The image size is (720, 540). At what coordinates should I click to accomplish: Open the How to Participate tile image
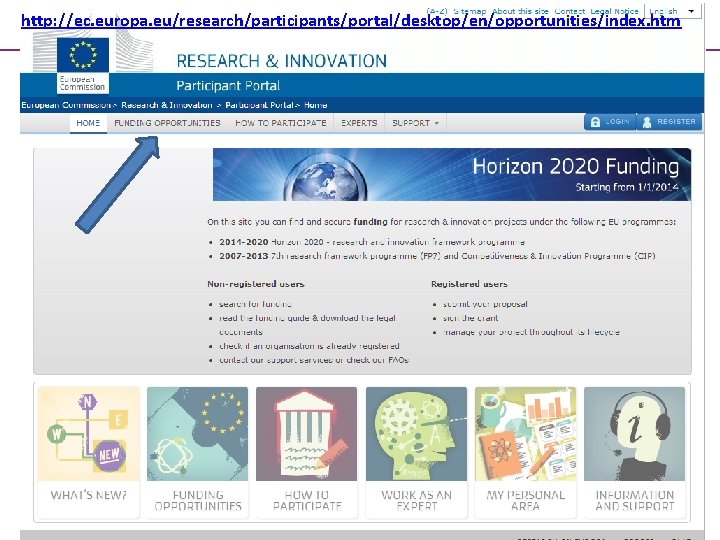[307, 434]
